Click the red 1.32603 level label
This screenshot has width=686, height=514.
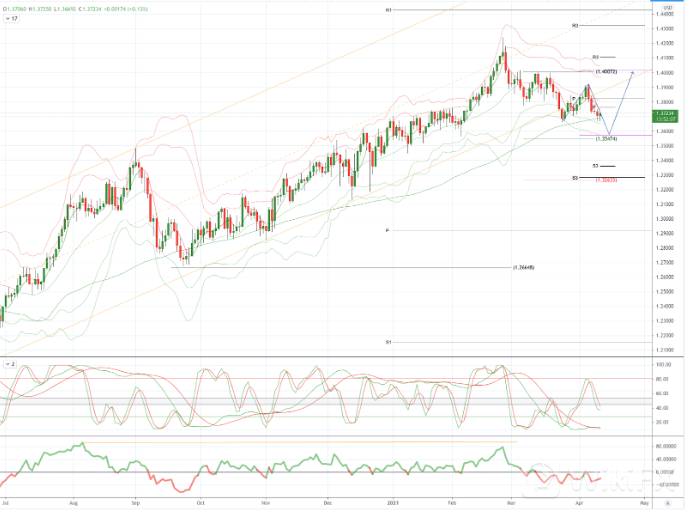[x=605, y=179]
